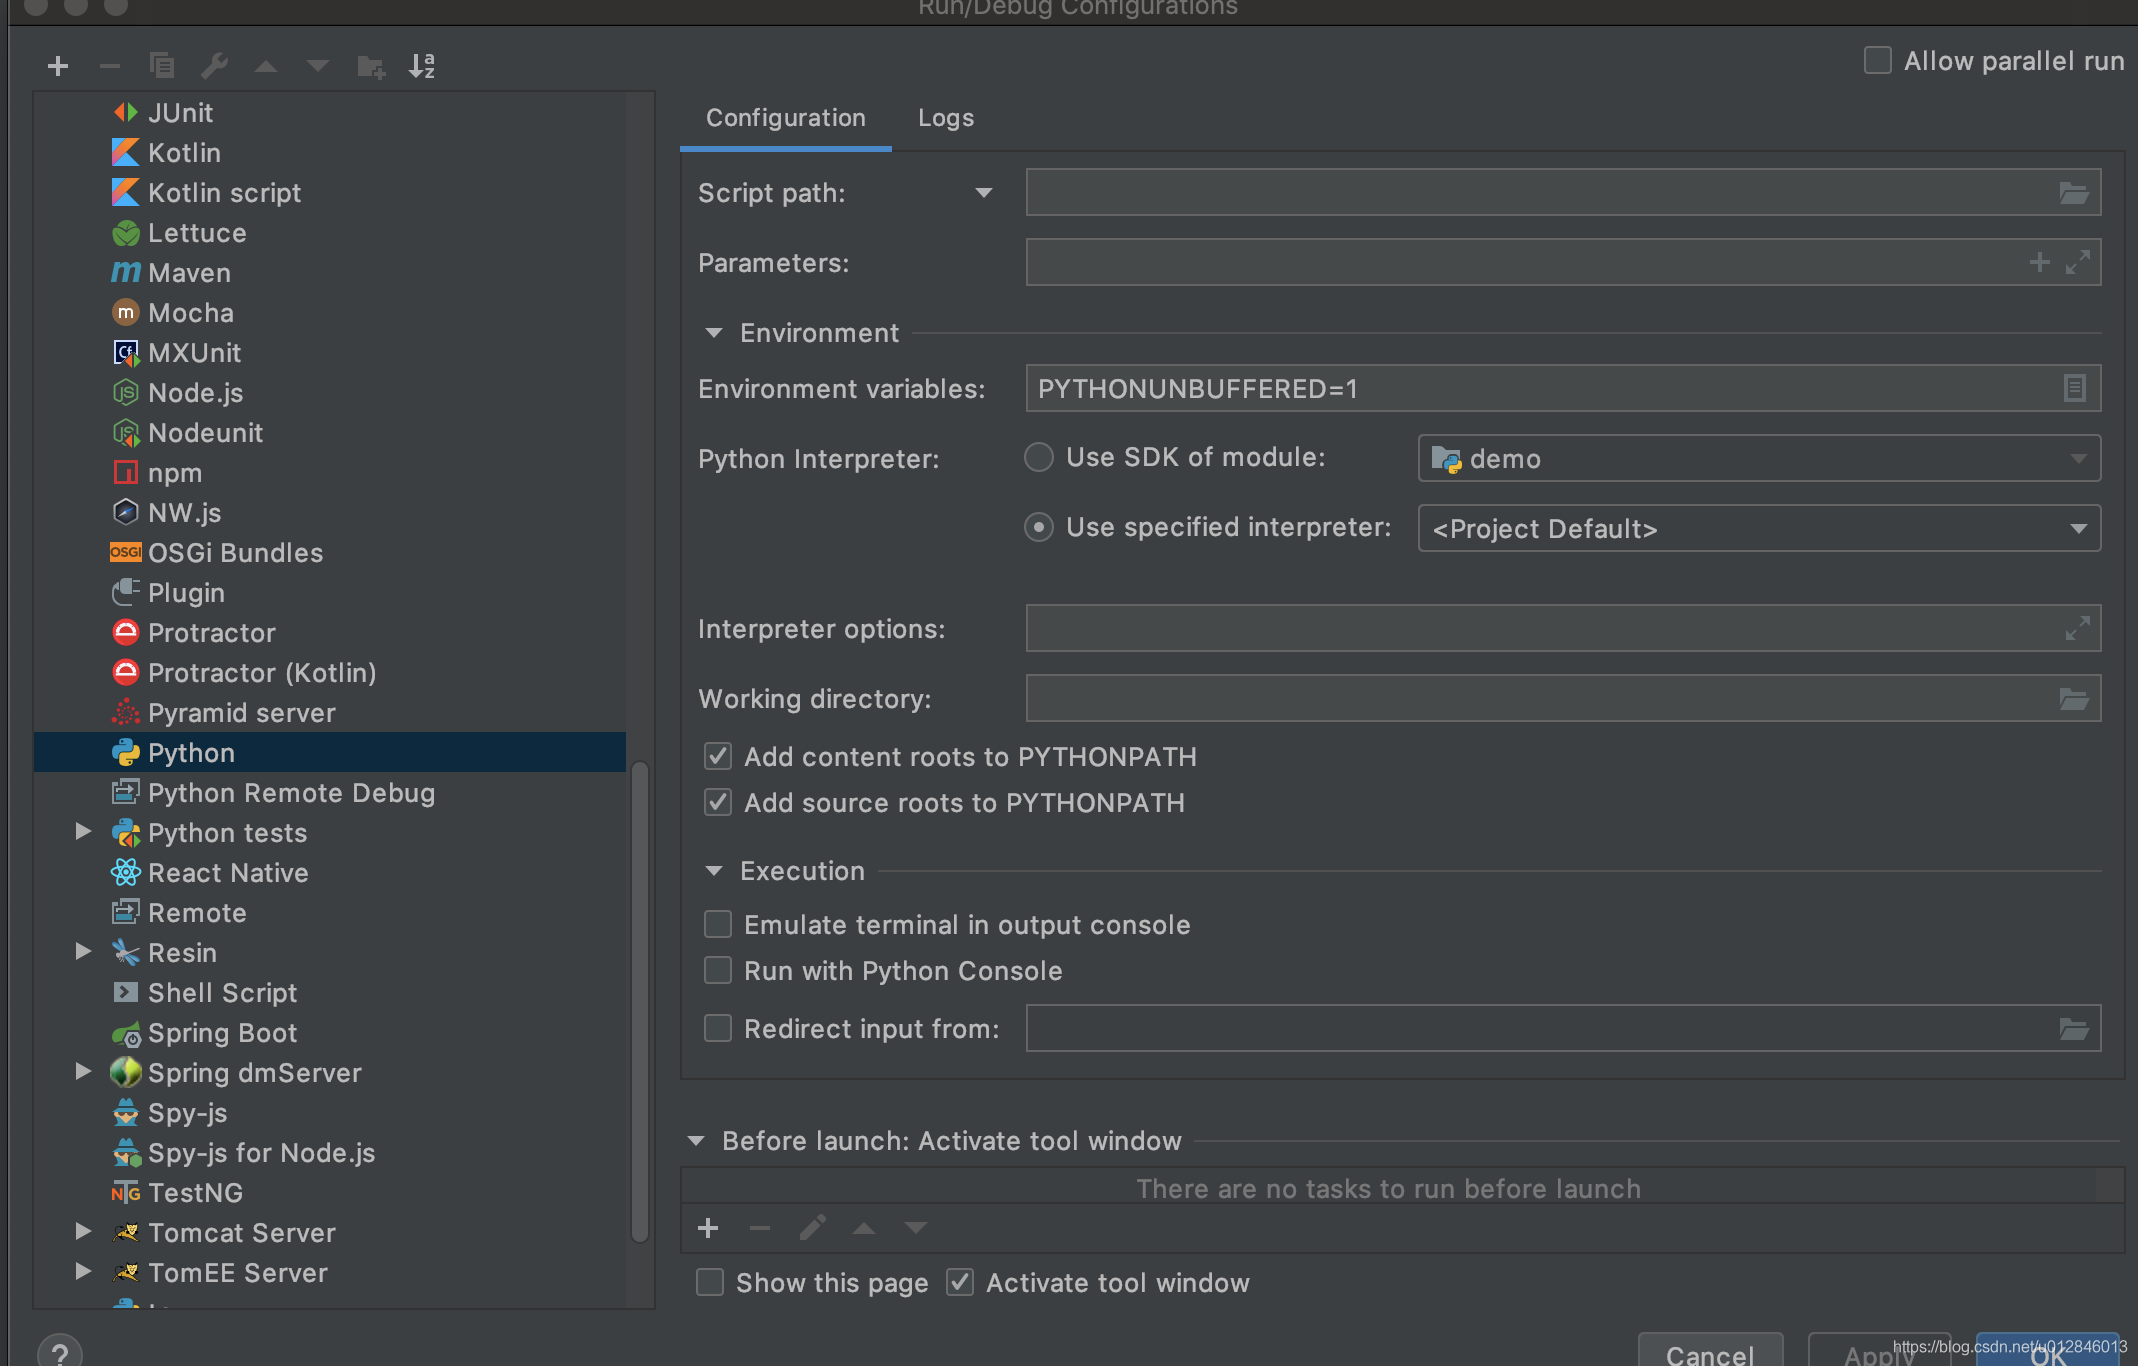Expand Tomcat Server tree node
The image size is (2138, 1366).
84,1232
